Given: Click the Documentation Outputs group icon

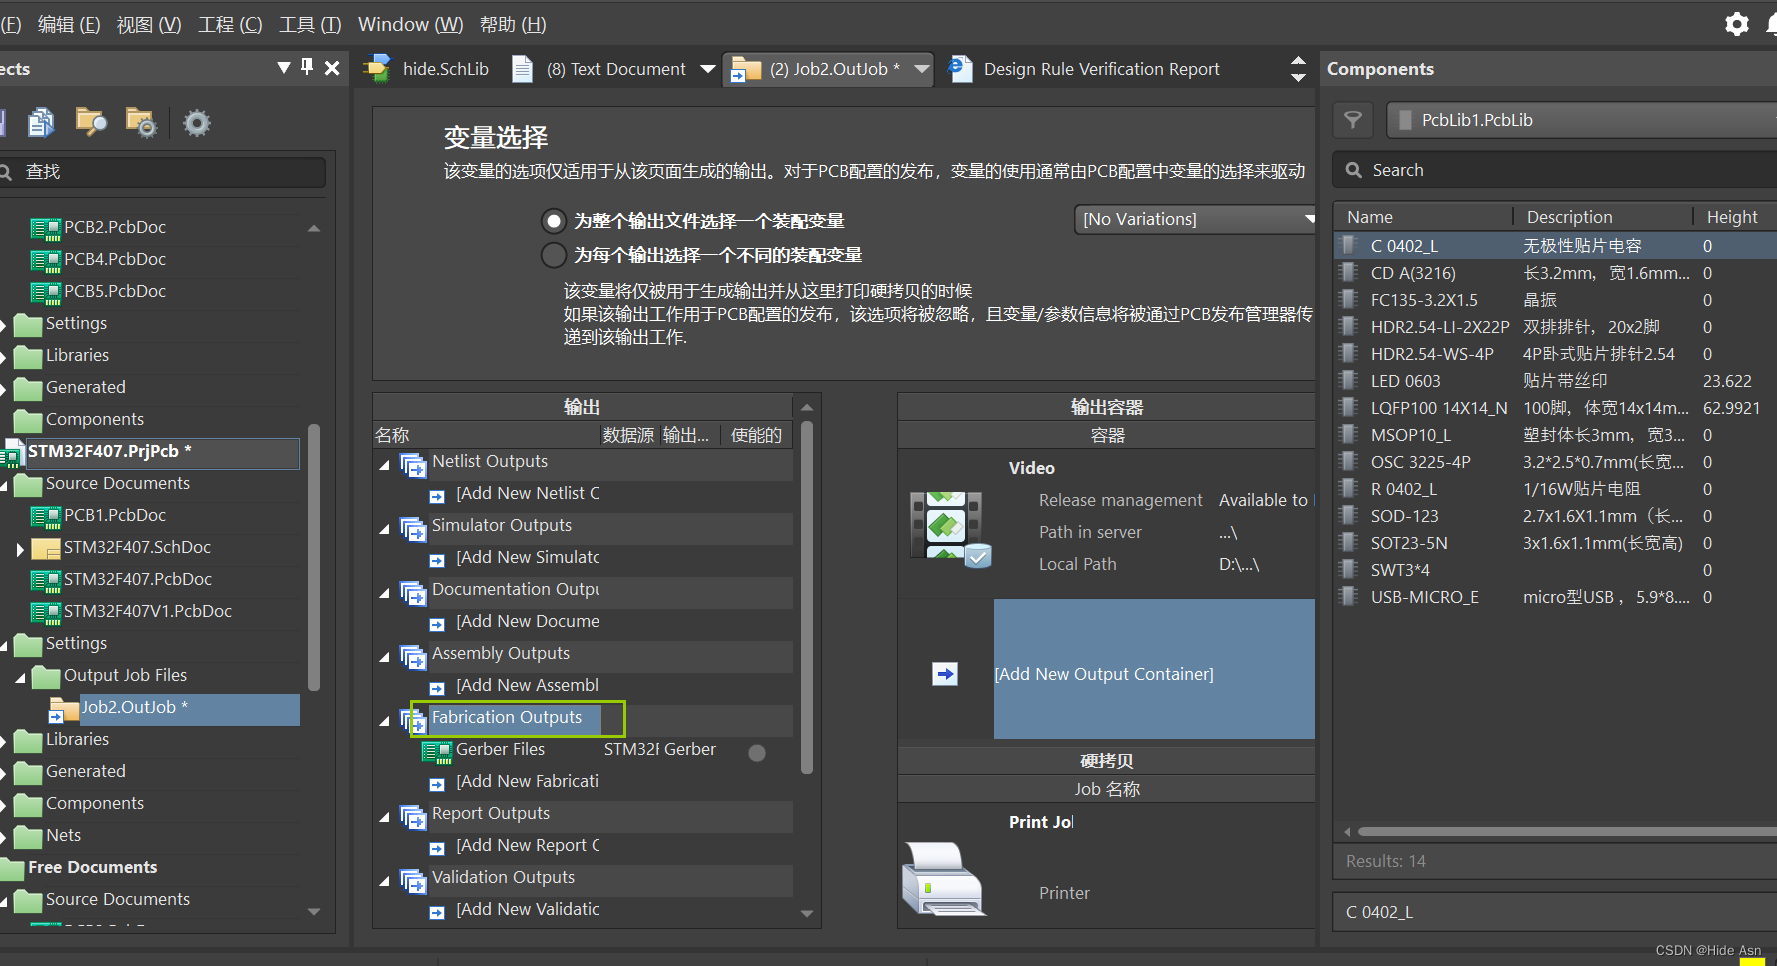Looking at the screenshot, I should (413, 593).
